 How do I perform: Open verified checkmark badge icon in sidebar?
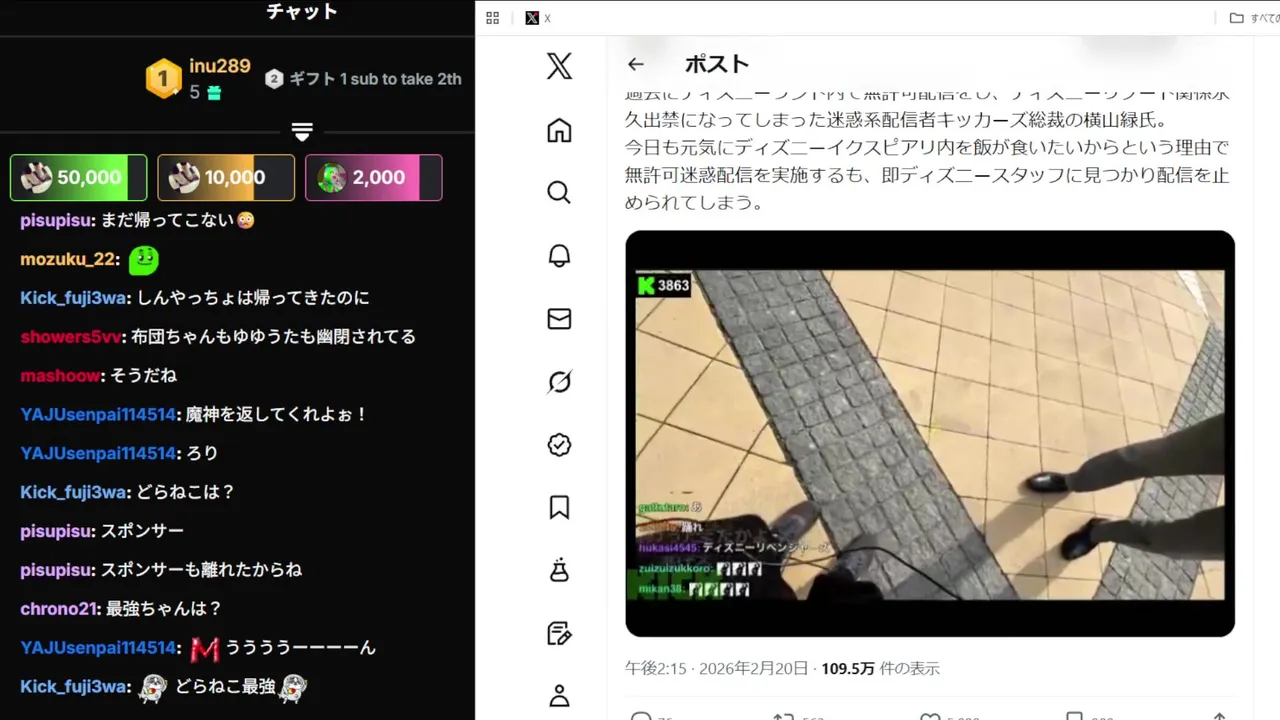point(559,444)
